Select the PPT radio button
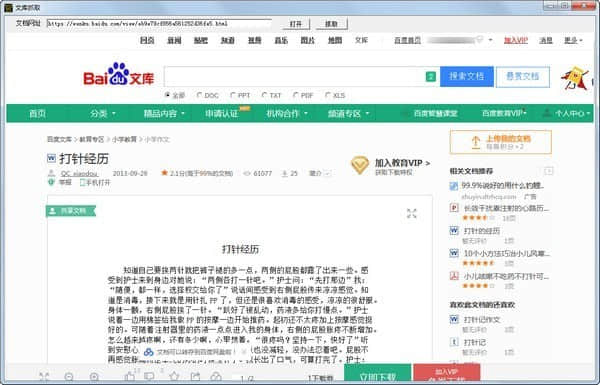600x385 pixels. [x=233, y=95]
